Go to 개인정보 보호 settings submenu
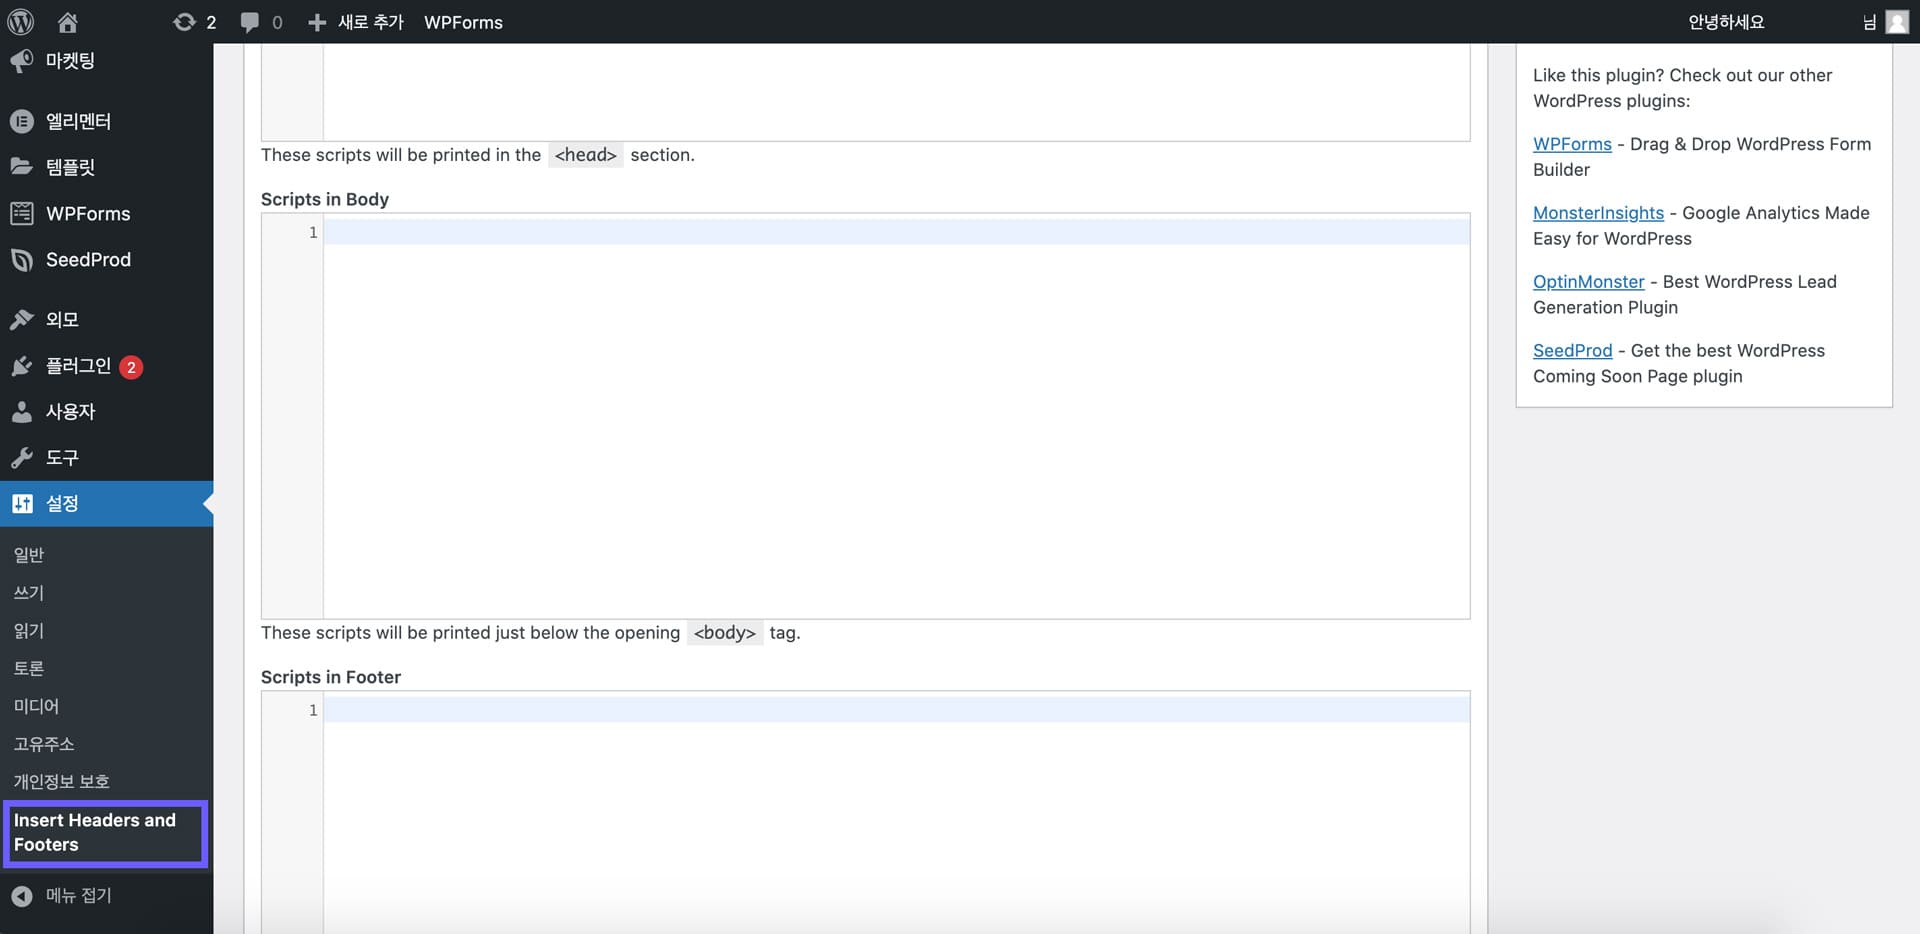Image resolution: width=1920 pixels, height=934 pixels. point(61,782)
